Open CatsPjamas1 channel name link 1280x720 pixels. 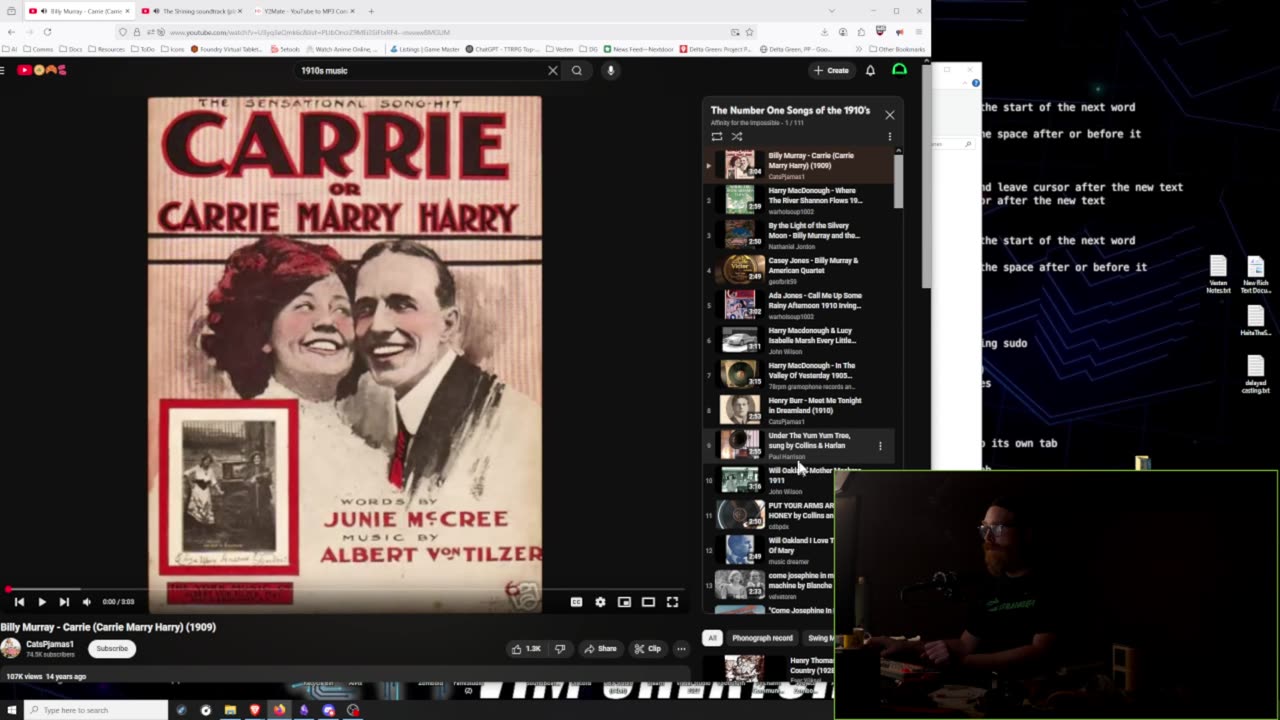click(x=50, y=644)
